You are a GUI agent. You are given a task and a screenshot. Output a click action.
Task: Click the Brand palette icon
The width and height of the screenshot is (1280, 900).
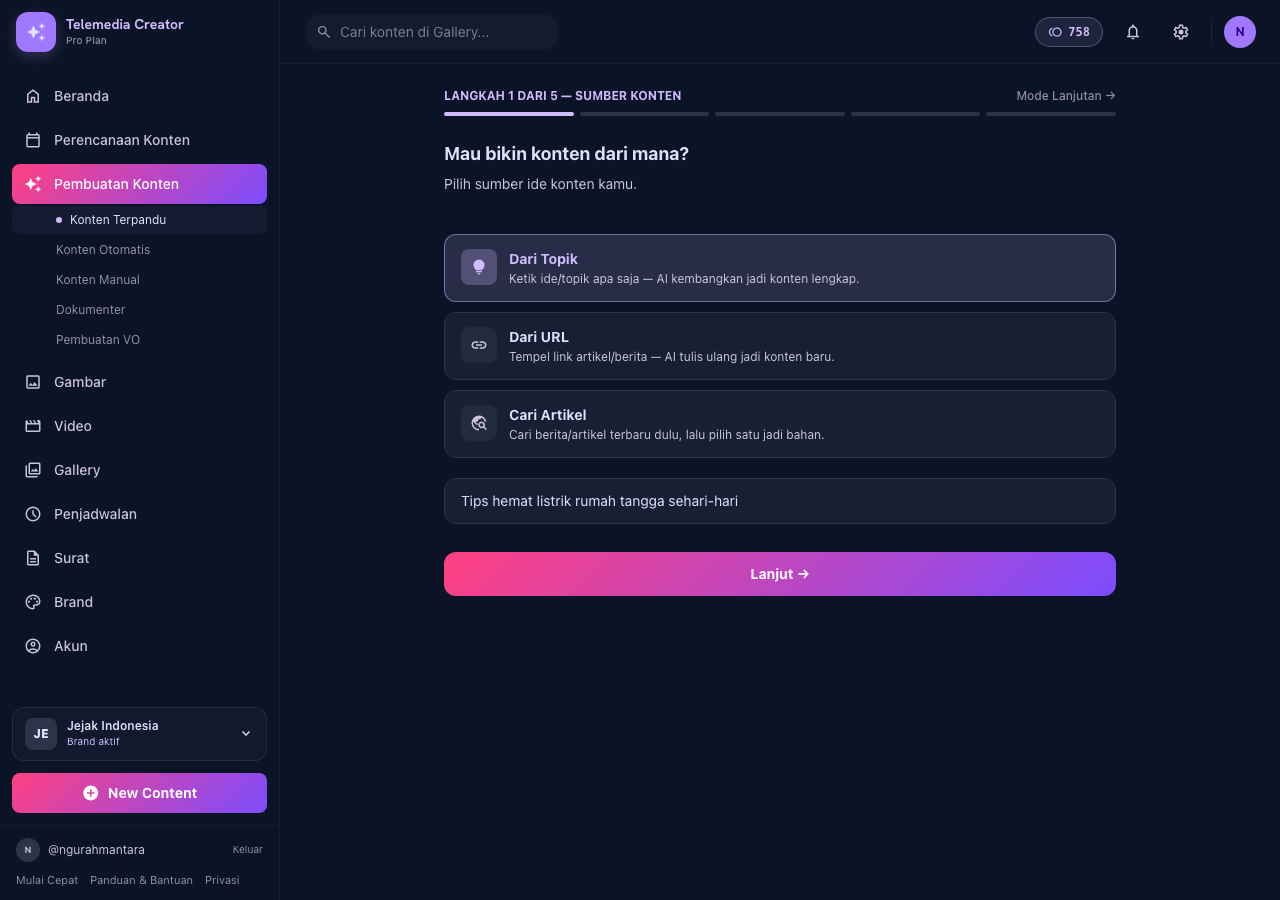pos(33,602)
